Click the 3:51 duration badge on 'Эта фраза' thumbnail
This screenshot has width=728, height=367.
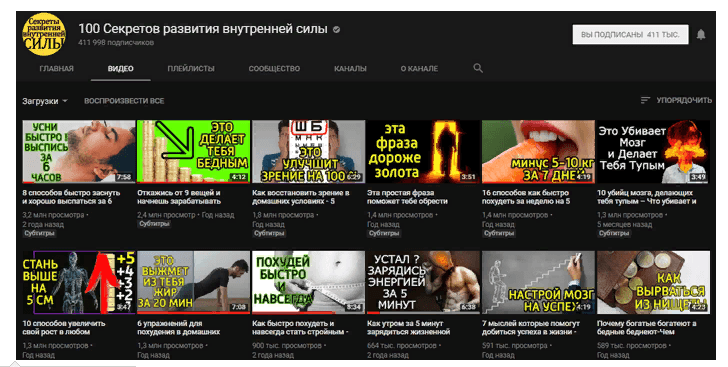coord(468,177)
